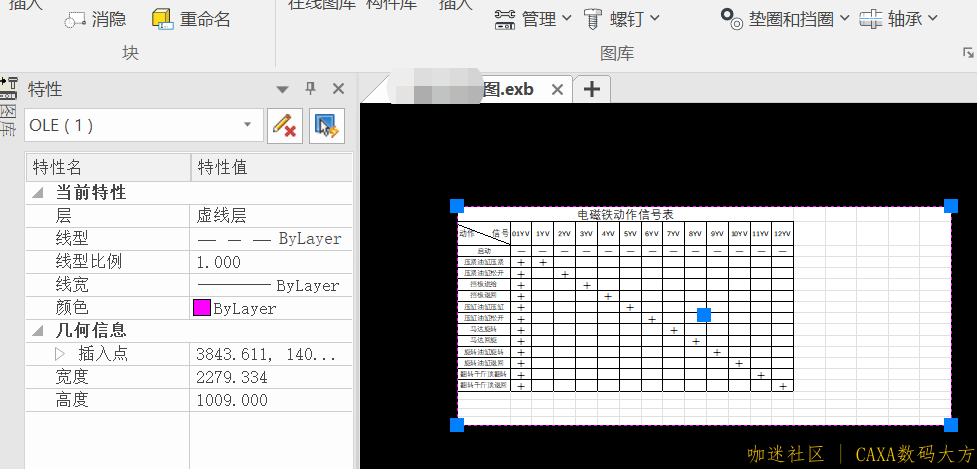Screen dimensions: 977x469
Task: Click the 宽度 value field 2279.334
Action: coord(270,377)
